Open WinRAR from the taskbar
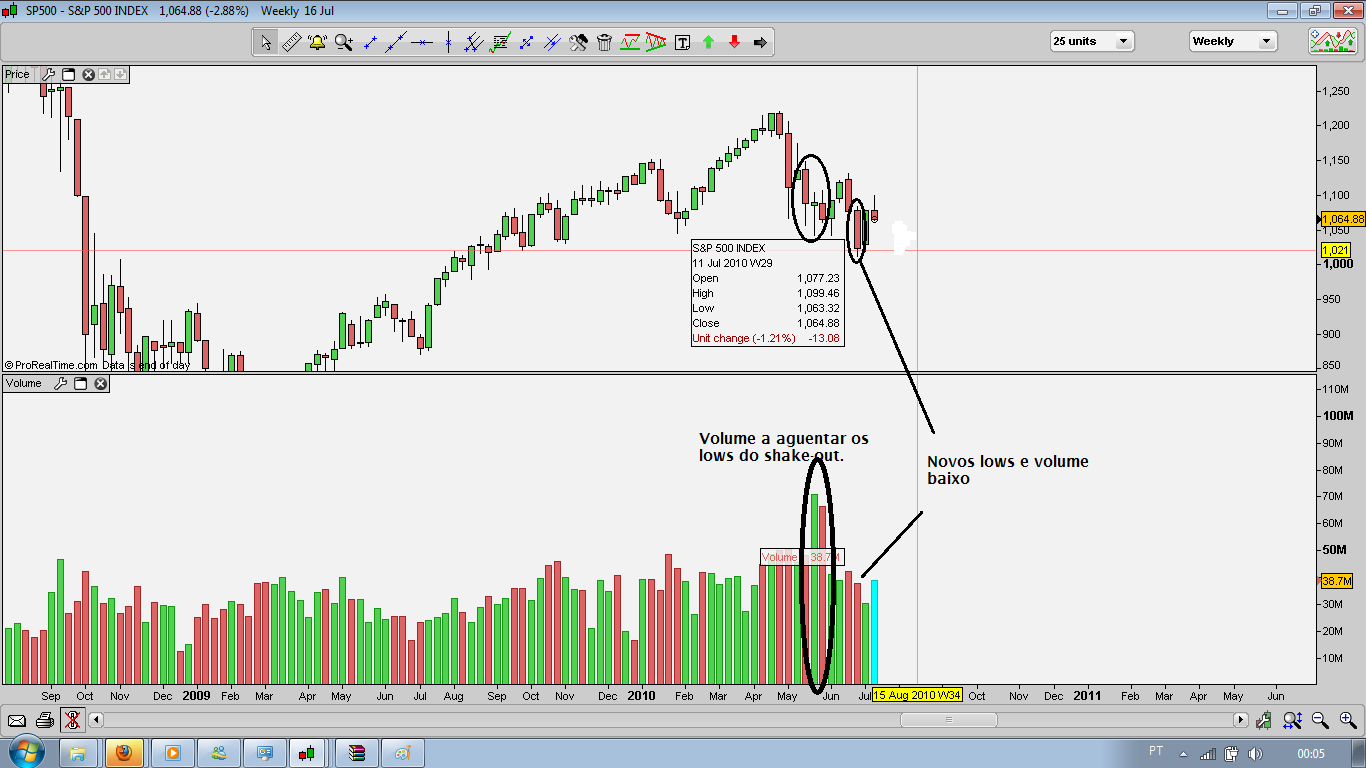The height and width of the screenshot is (768, 1366). point(357,752)
